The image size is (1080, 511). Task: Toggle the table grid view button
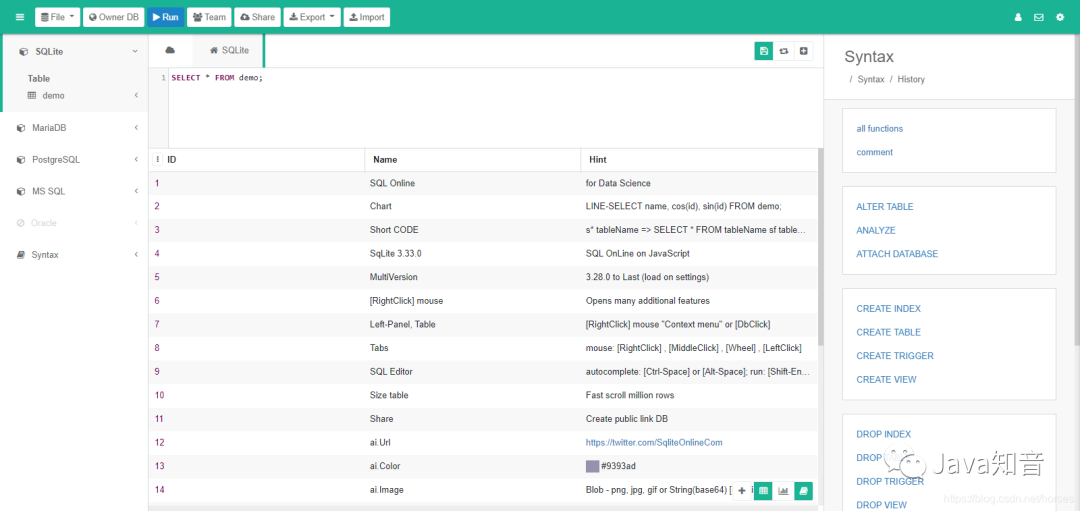click(763, 490)
